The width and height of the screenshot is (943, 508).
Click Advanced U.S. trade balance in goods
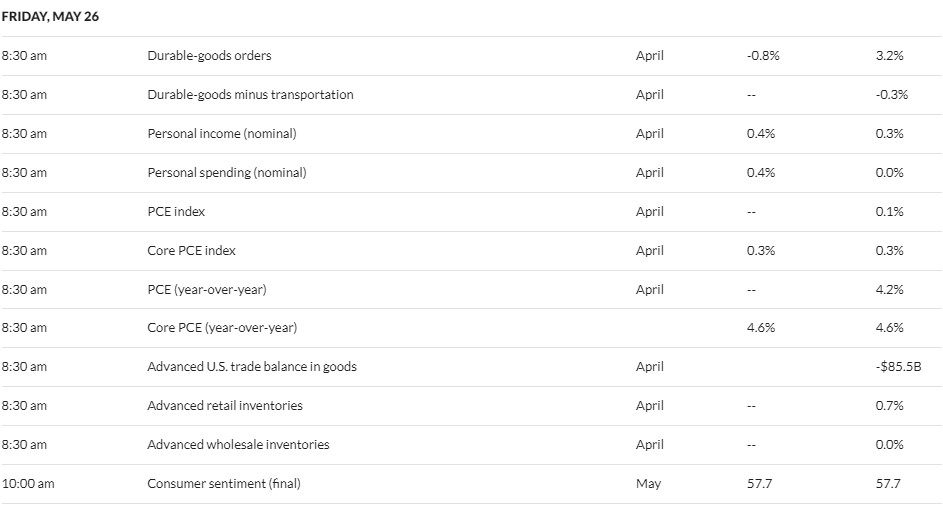[x=252, y=367]
